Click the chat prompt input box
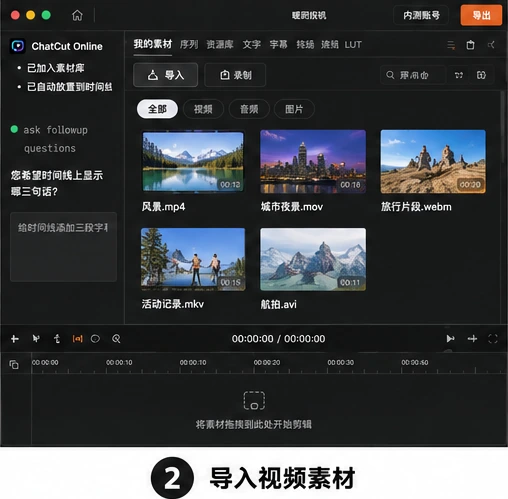 (x=63, y=247)
